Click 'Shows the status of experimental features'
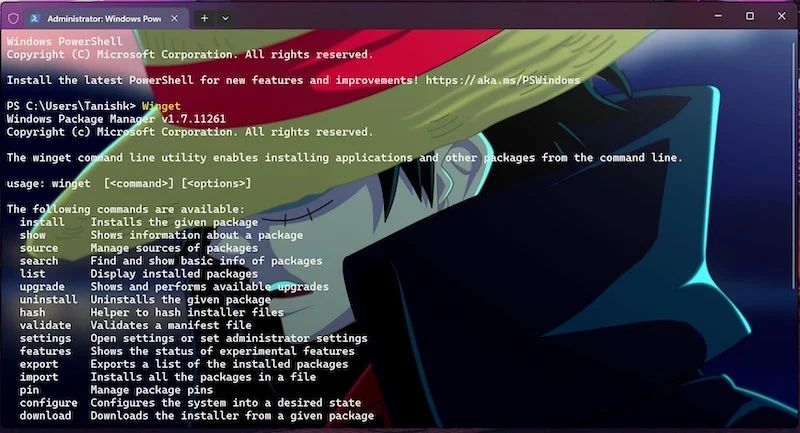 tap(222, 351)
